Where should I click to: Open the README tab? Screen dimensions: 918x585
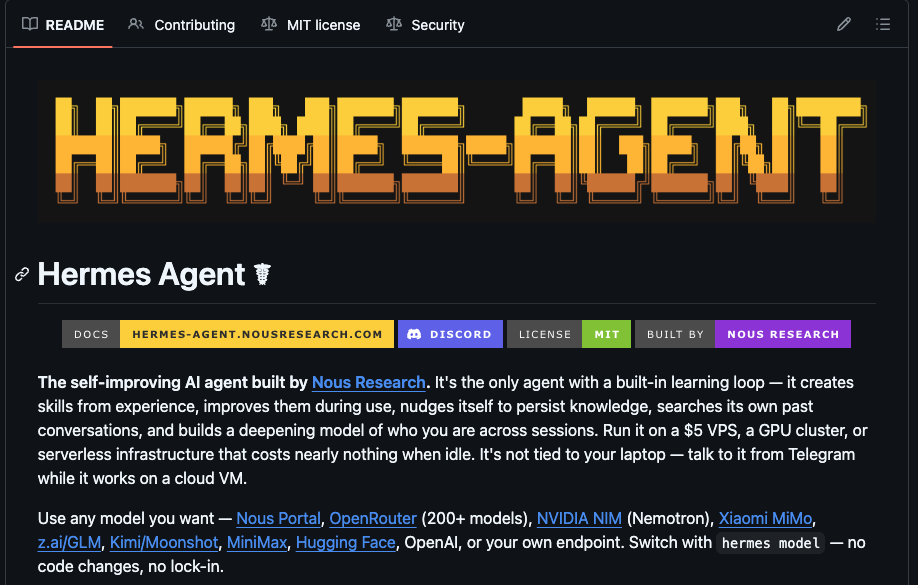63,25
